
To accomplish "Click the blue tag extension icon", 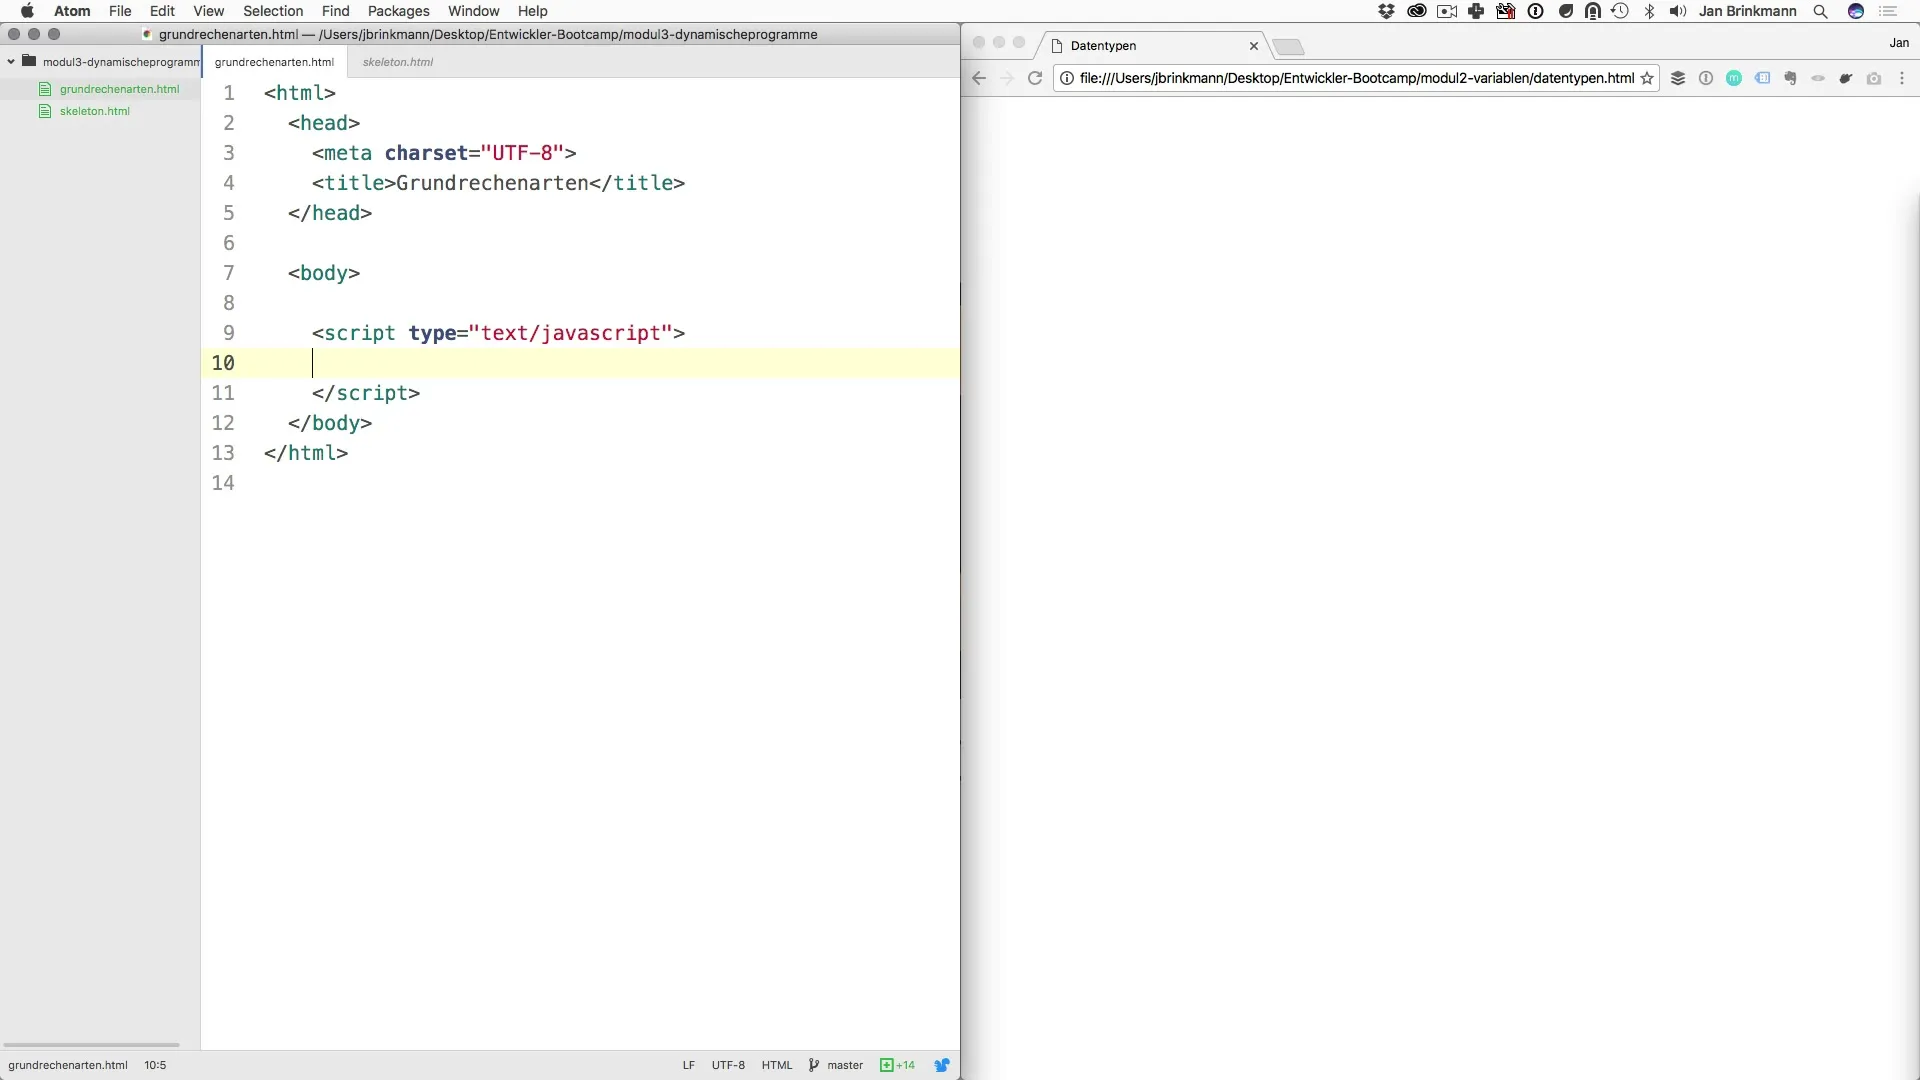I will click(x=1762, y=78).
